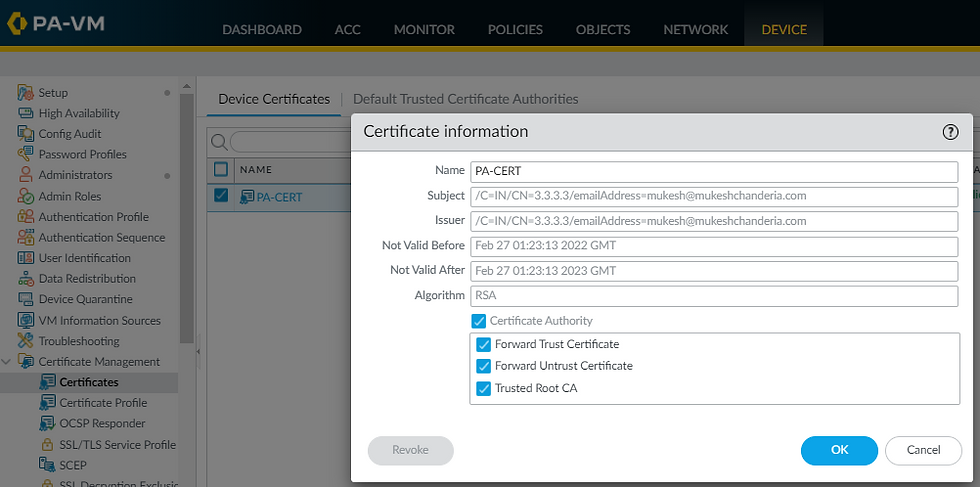
Task: Open the DASHBOARD tab
Action: 262,29
